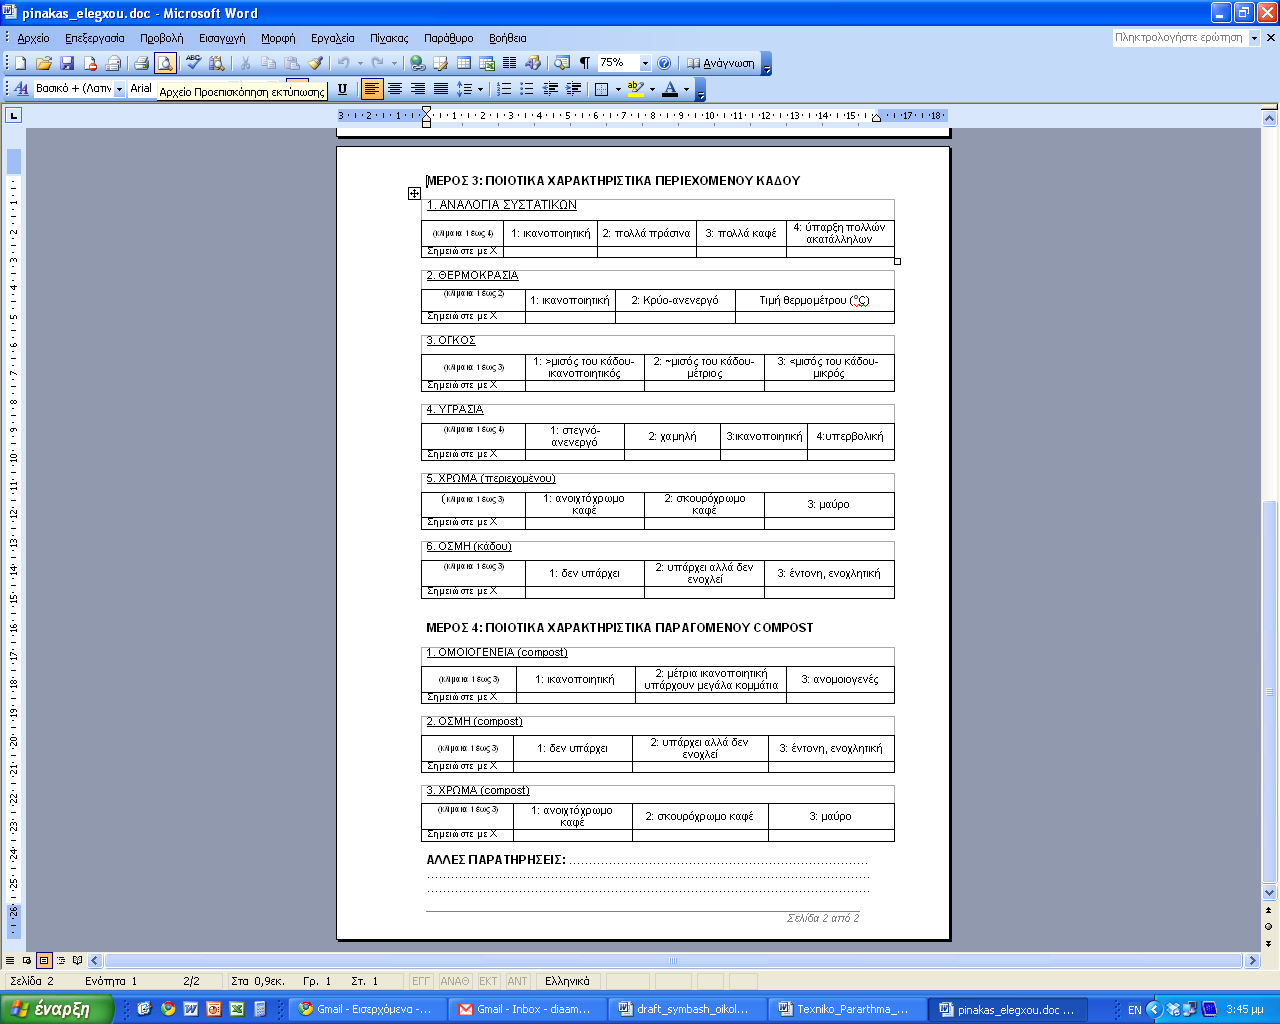Open the Εισαγωγή menu
Screen dimensions: 1280x1024
pos(222,38)
